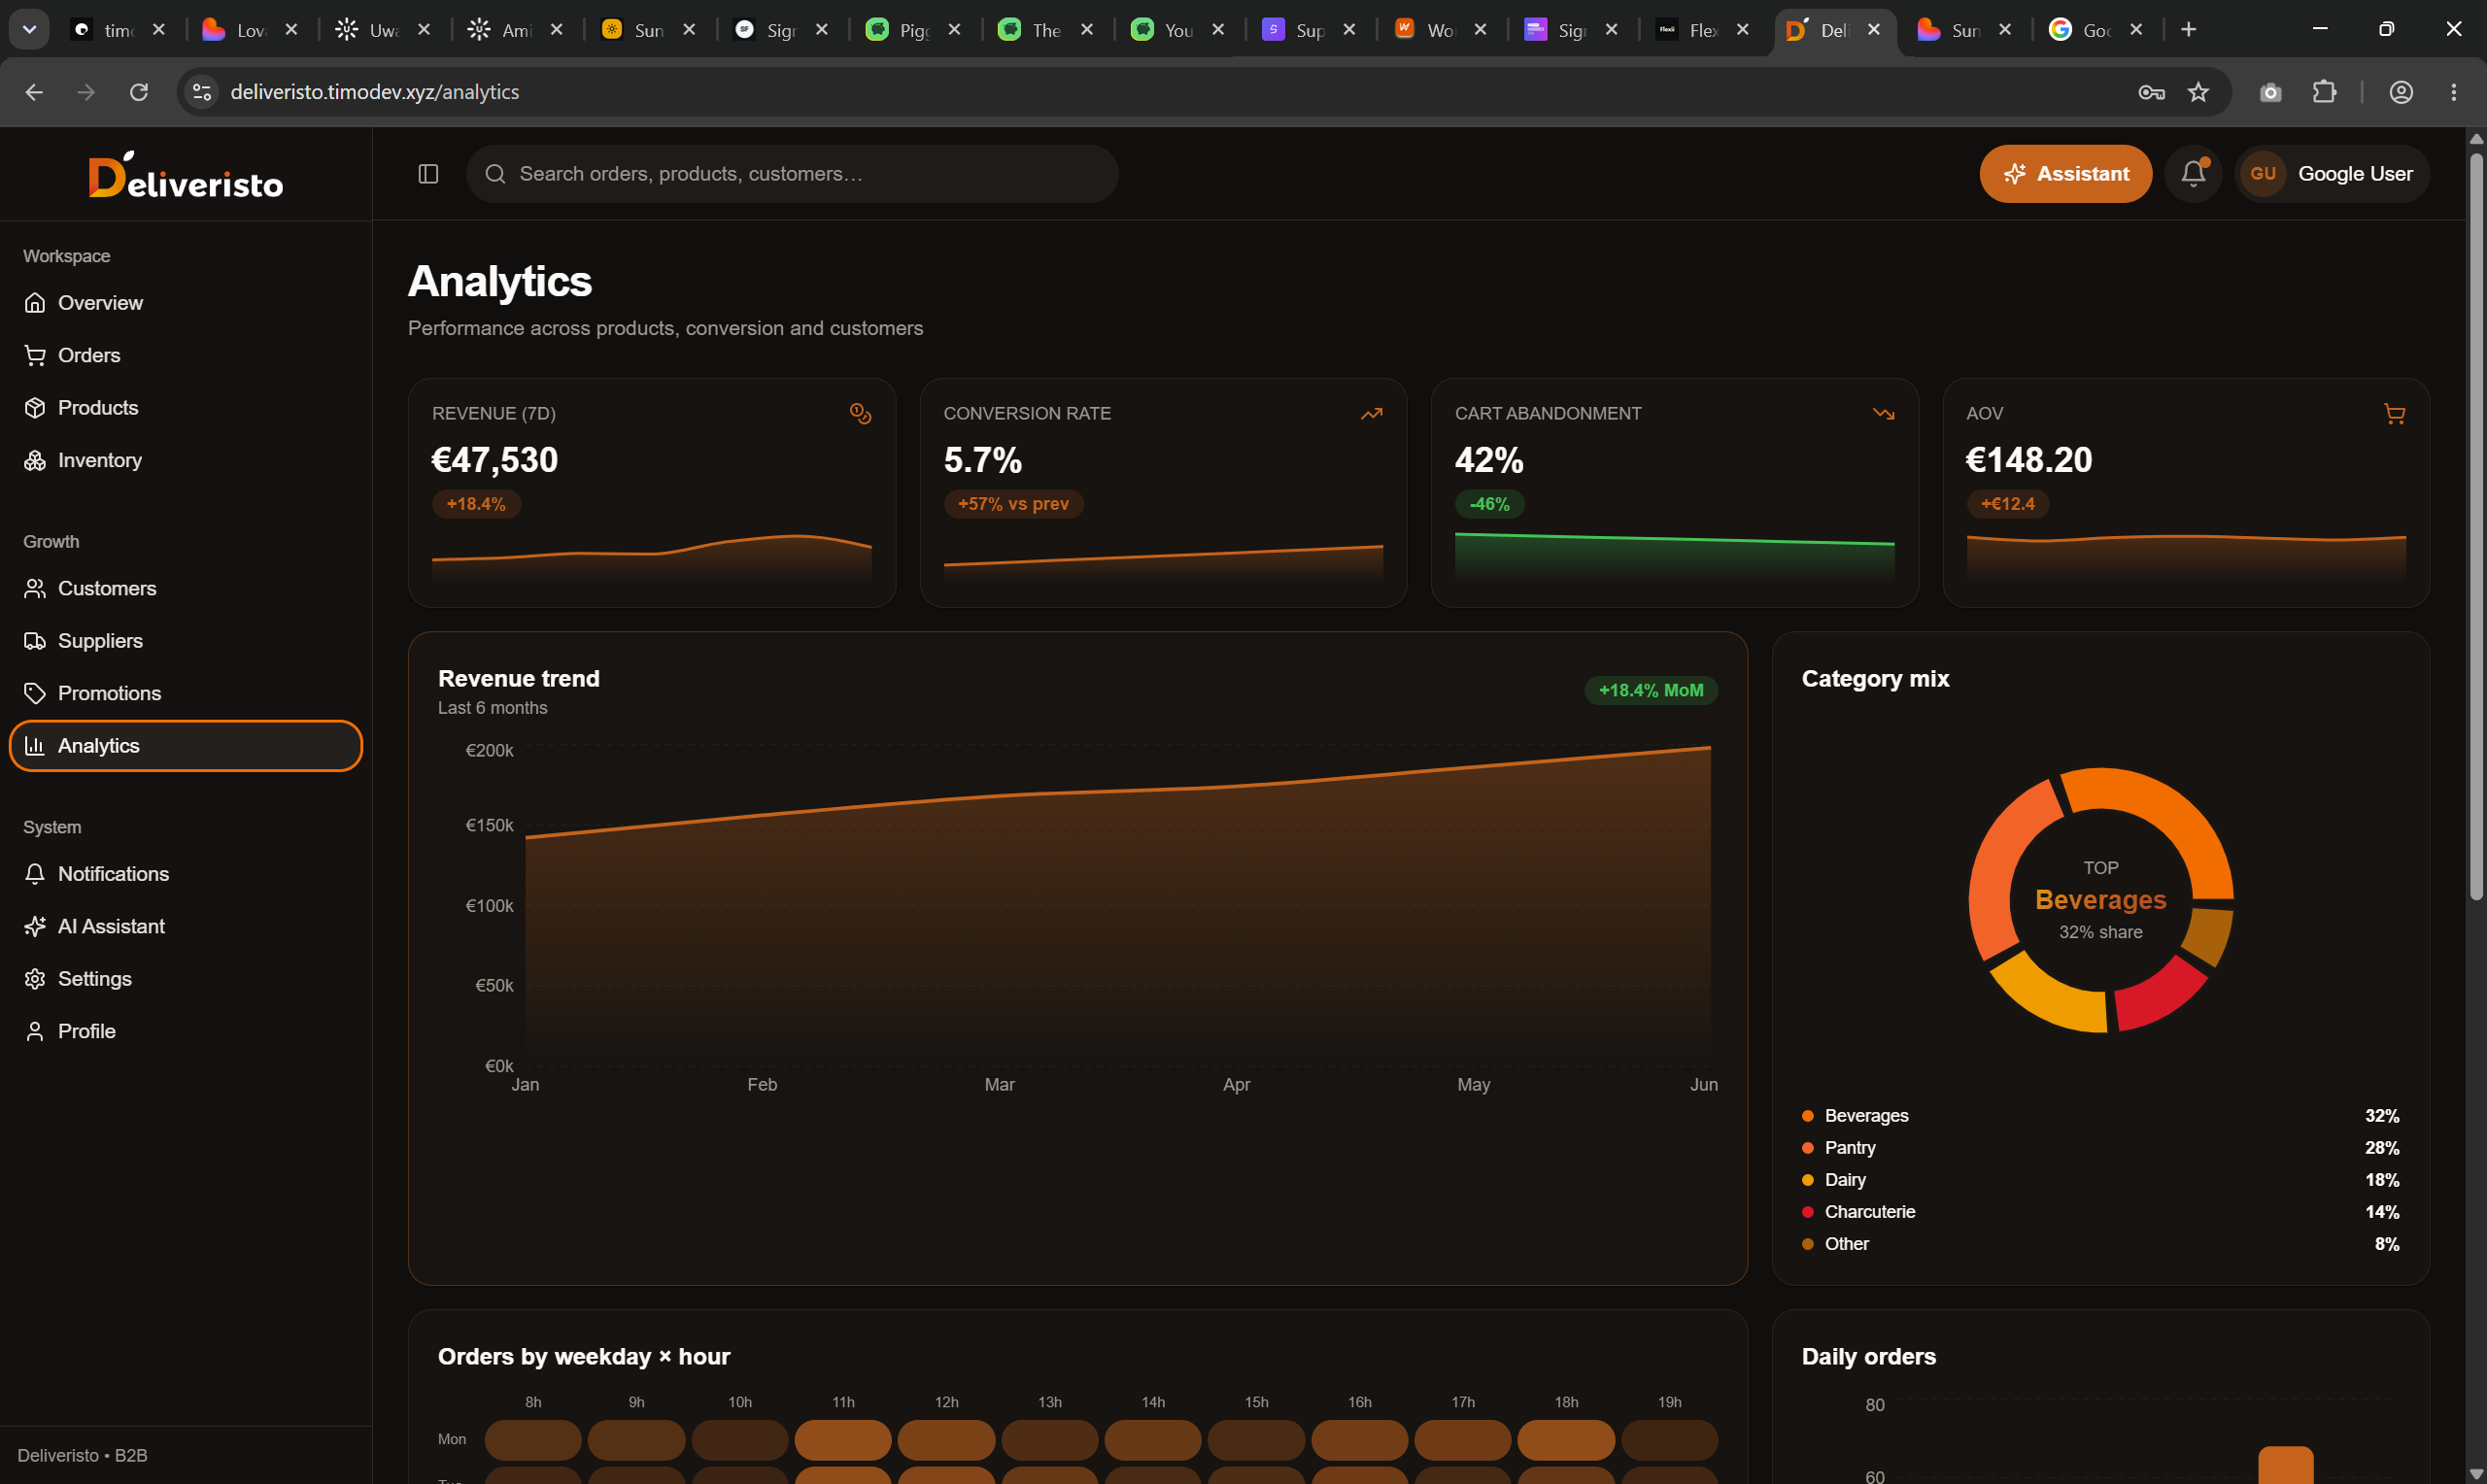
Task: Select Promotions in the sidebar
Action: click(x=186, y=693)
